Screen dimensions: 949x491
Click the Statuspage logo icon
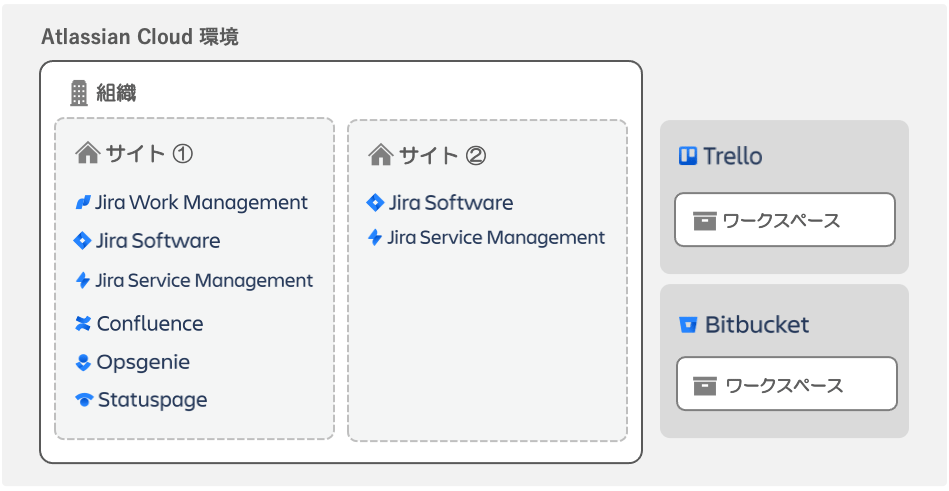[84, 400]
